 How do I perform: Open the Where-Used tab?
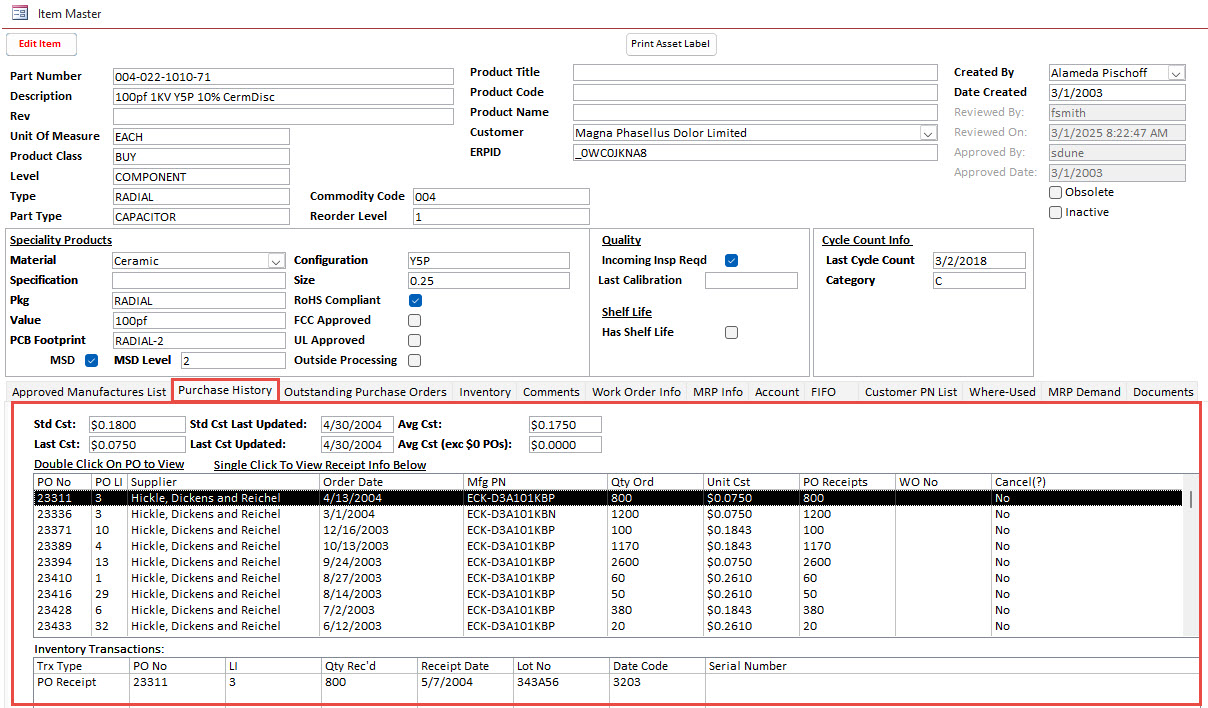click(1001, 392)
